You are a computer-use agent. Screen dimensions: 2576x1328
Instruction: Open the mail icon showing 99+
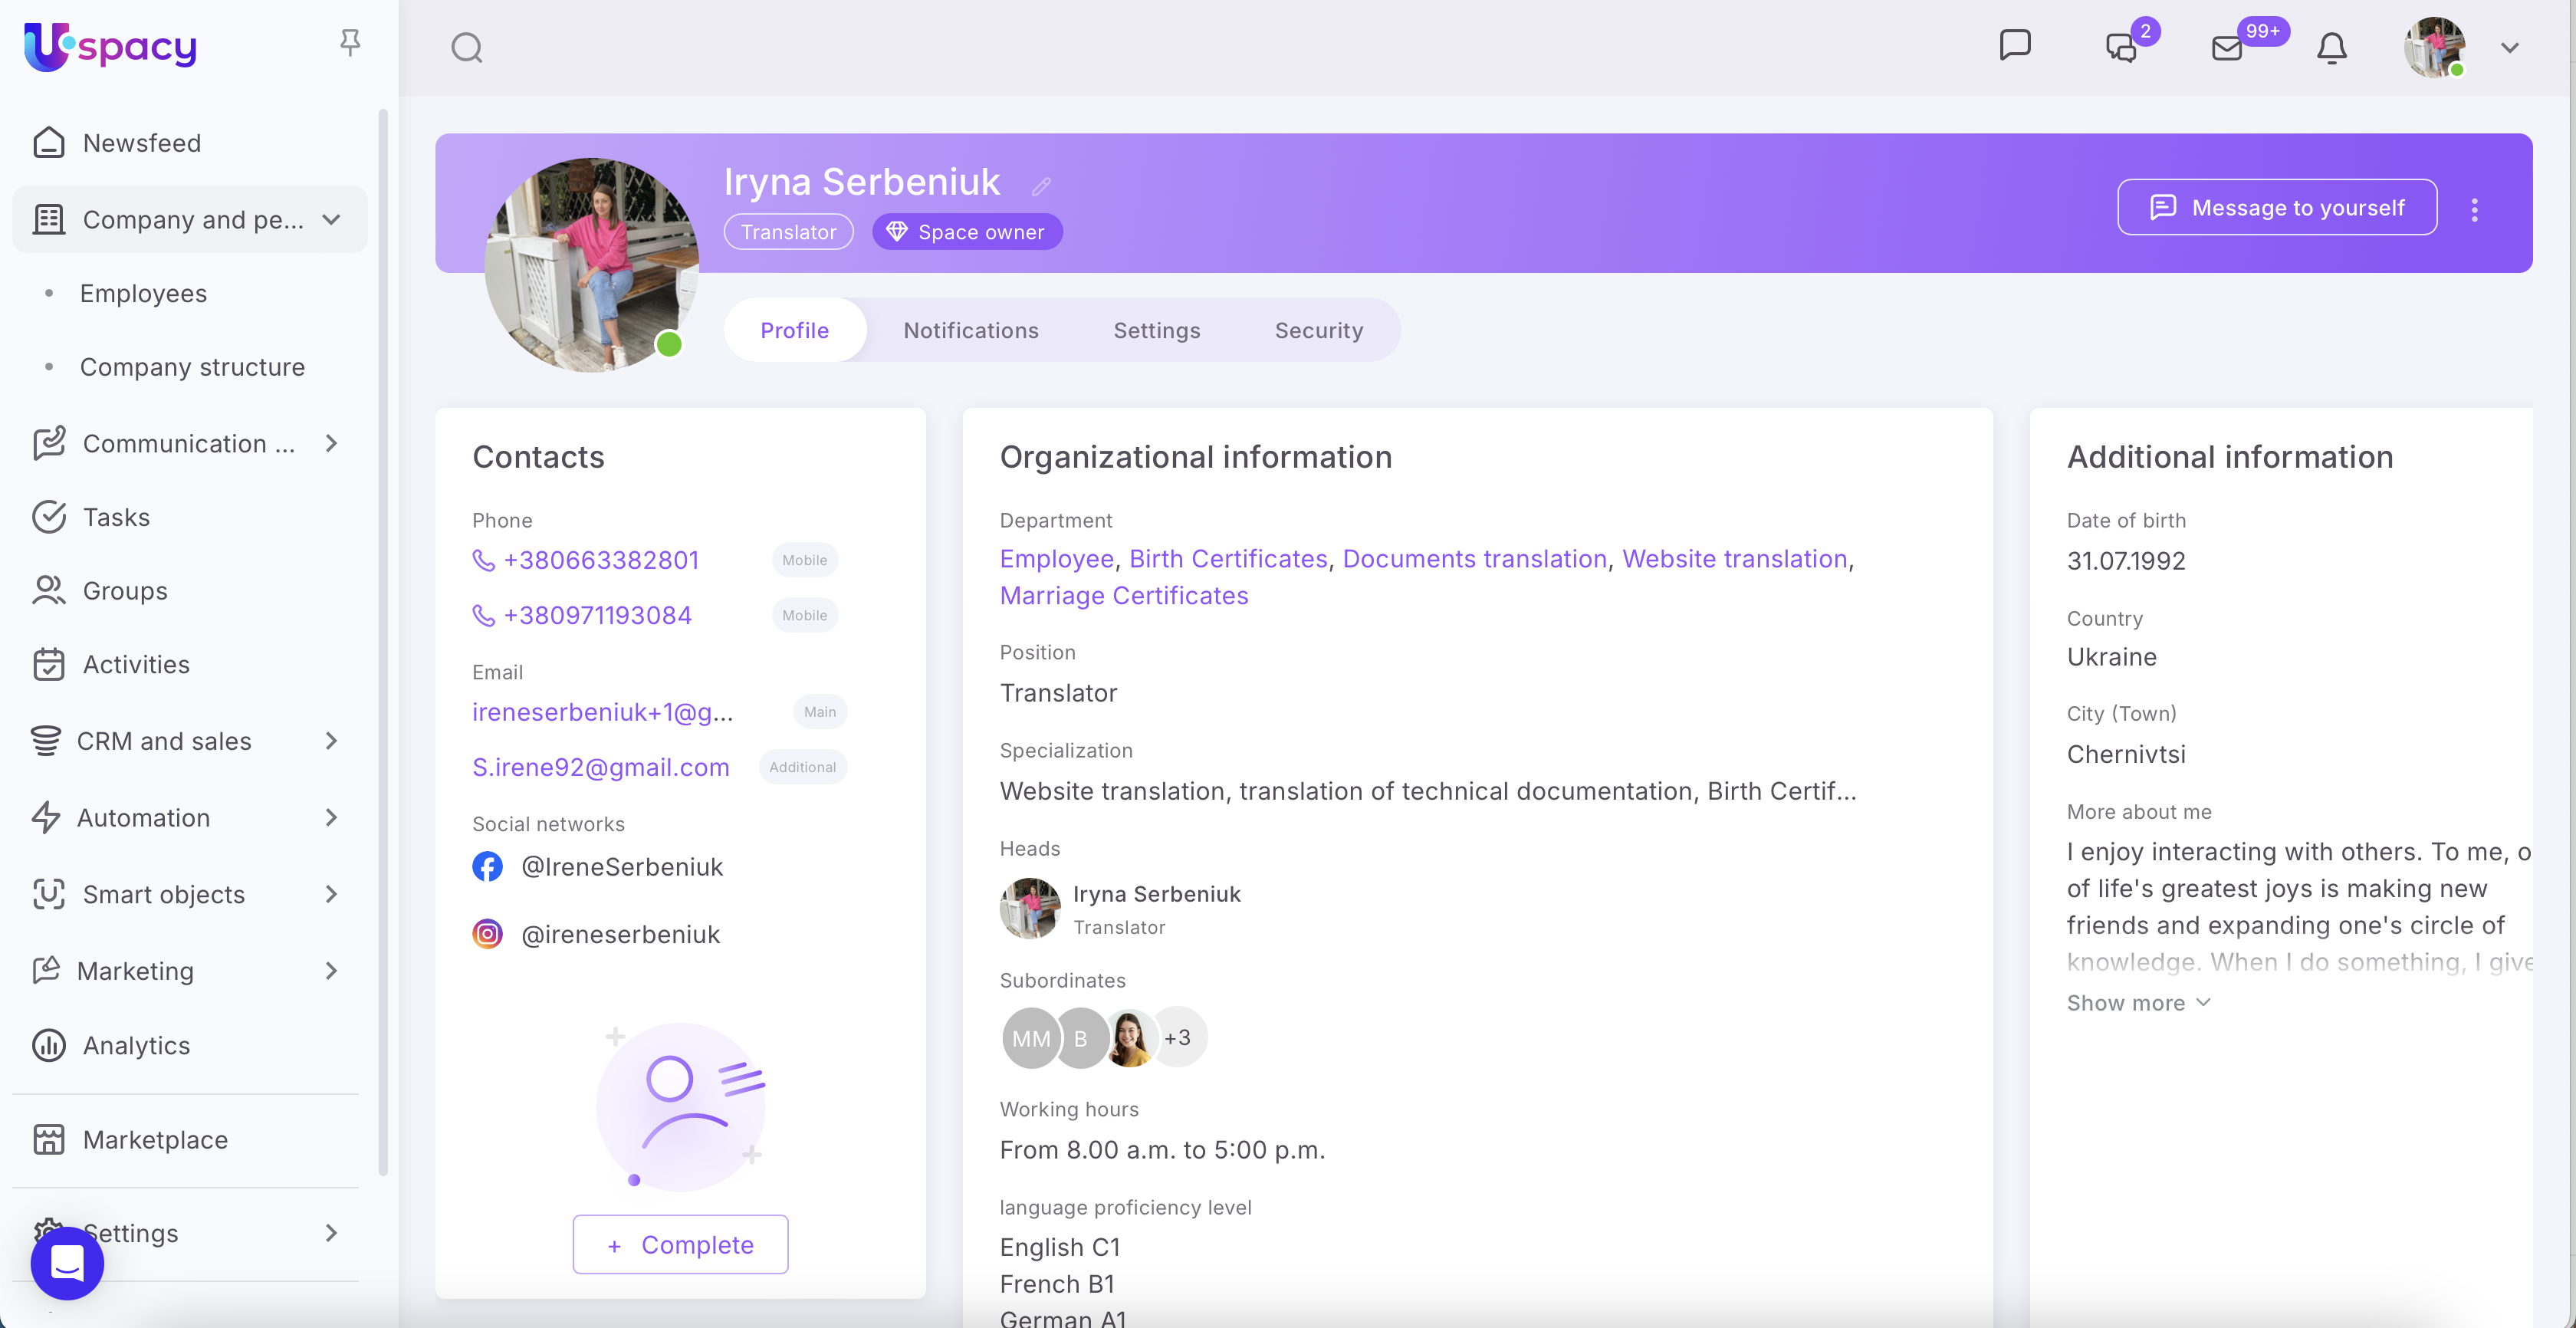pos(2227,47)
